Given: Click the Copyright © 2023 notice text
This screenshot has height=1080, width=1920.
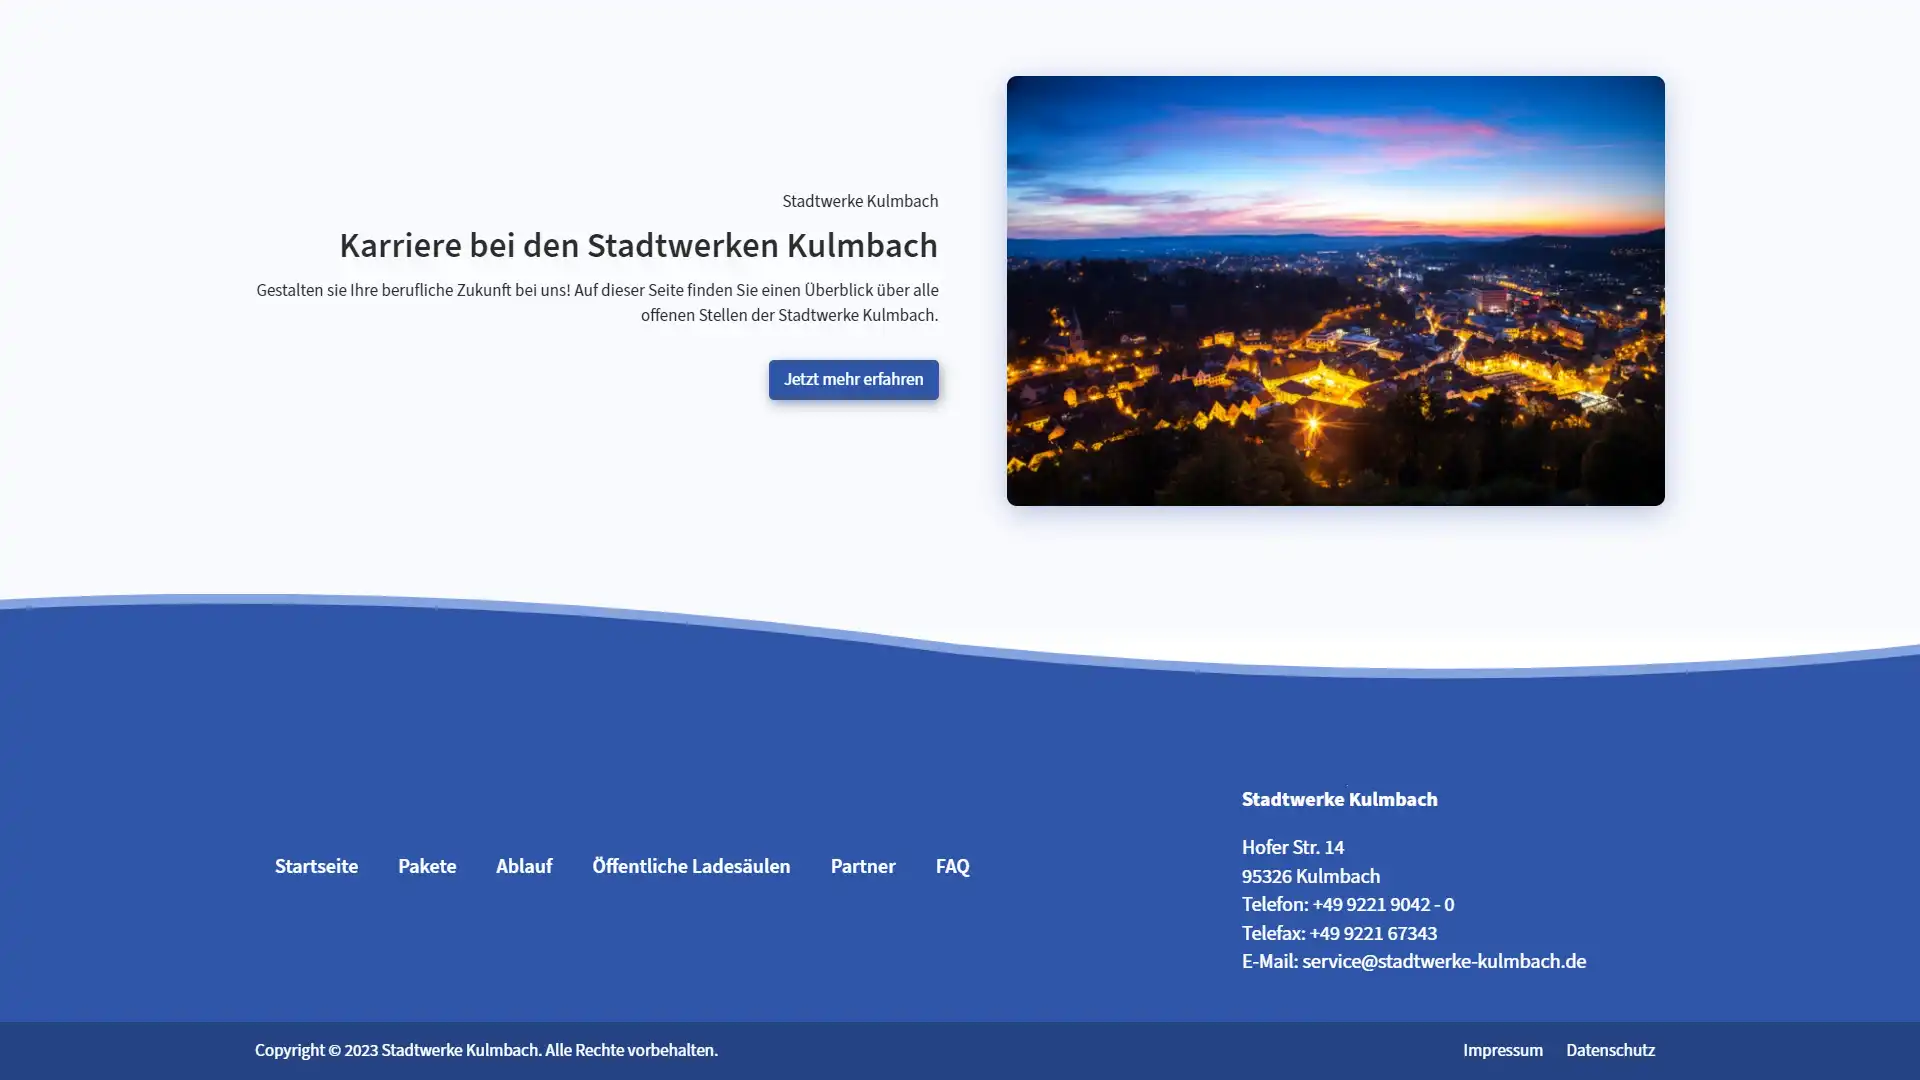Looking at the screenshot, I should point(486,1050).
